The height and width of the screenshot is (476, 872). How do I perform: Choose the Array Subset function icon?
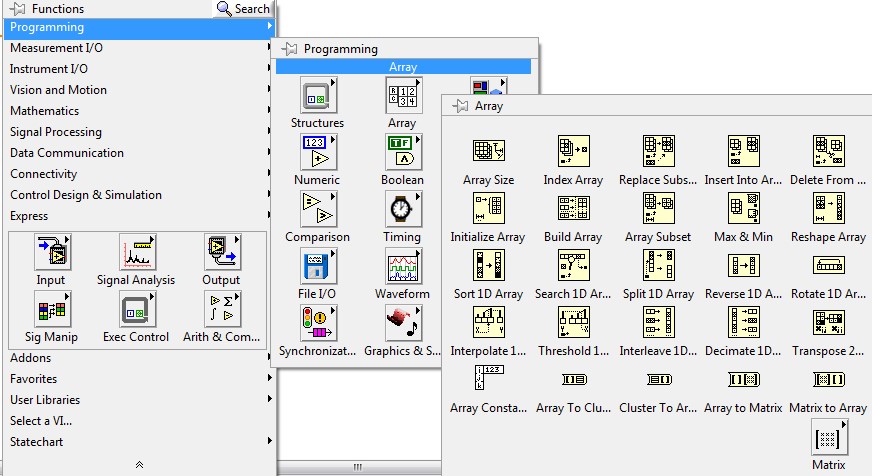(658, 208)
